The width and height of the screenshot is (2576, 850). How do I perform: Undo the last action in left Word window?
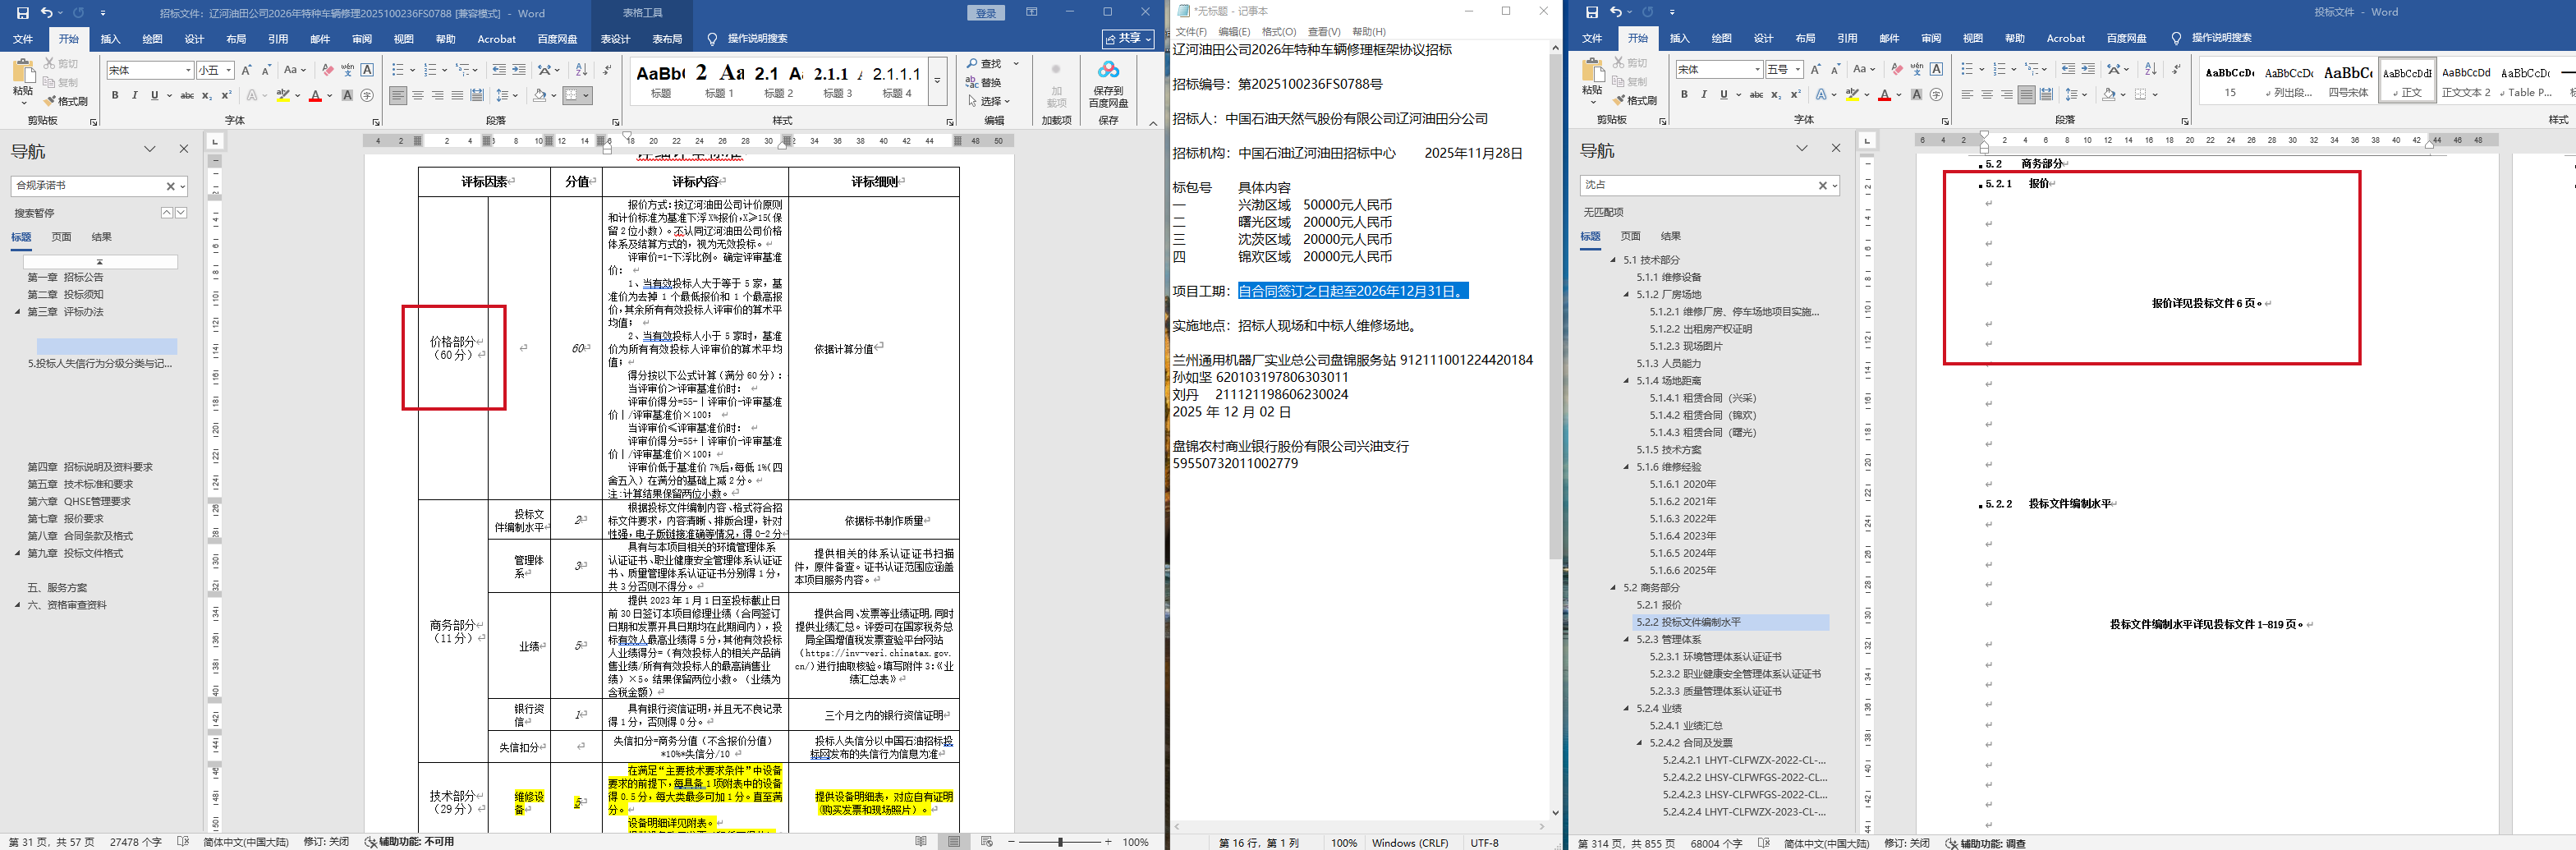click(46, 13)
